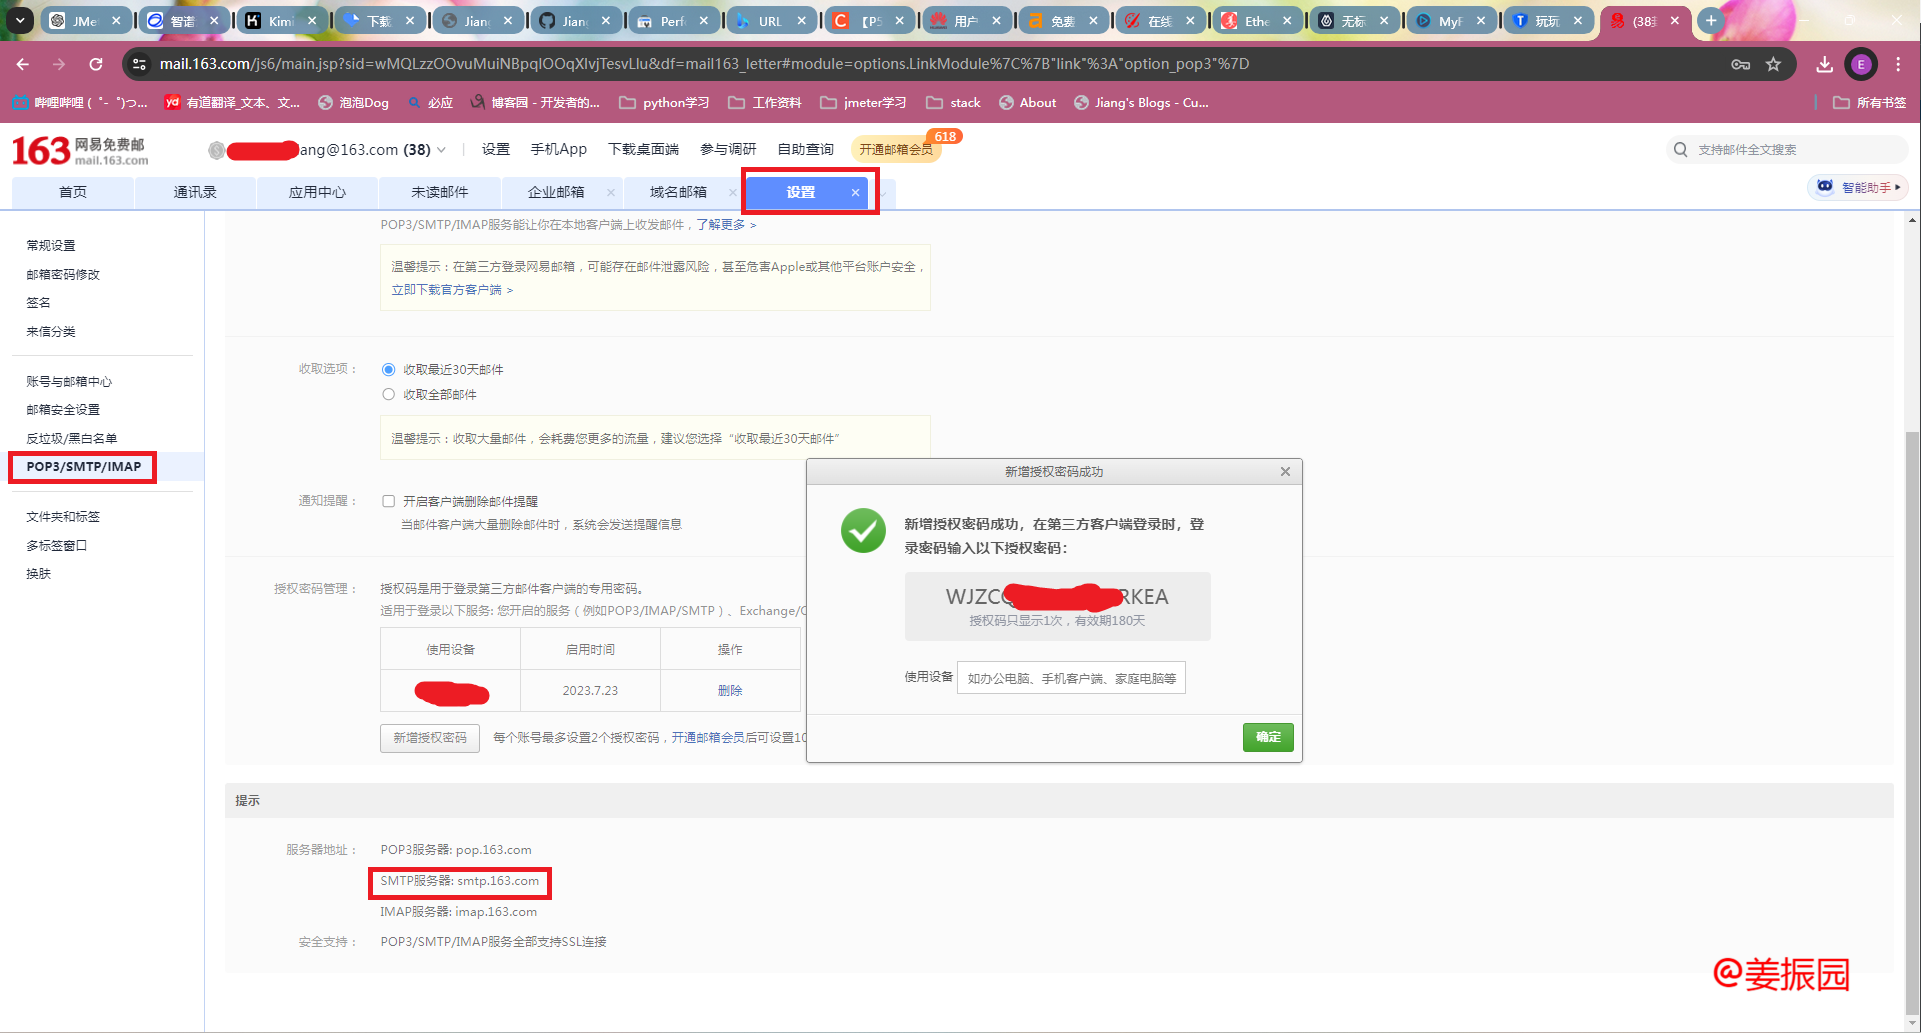Select 收取最近30天邮件 radio option

tap(388, 370)
